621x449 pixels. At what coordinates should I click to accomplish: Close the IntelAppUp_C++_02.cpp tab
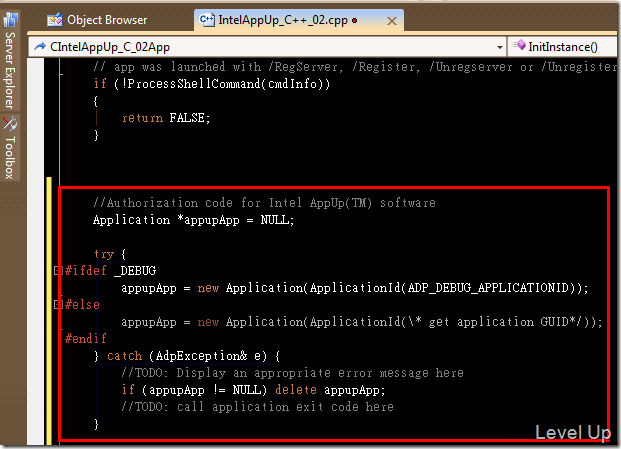[x=392, y=21]
